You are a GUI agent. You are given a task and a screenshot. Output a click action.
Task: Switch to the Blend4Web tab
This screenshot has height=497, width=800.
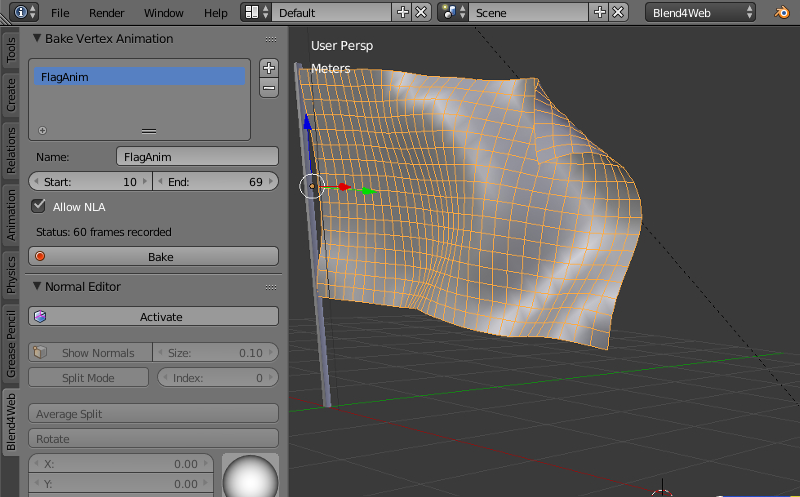tap(11, 422)
